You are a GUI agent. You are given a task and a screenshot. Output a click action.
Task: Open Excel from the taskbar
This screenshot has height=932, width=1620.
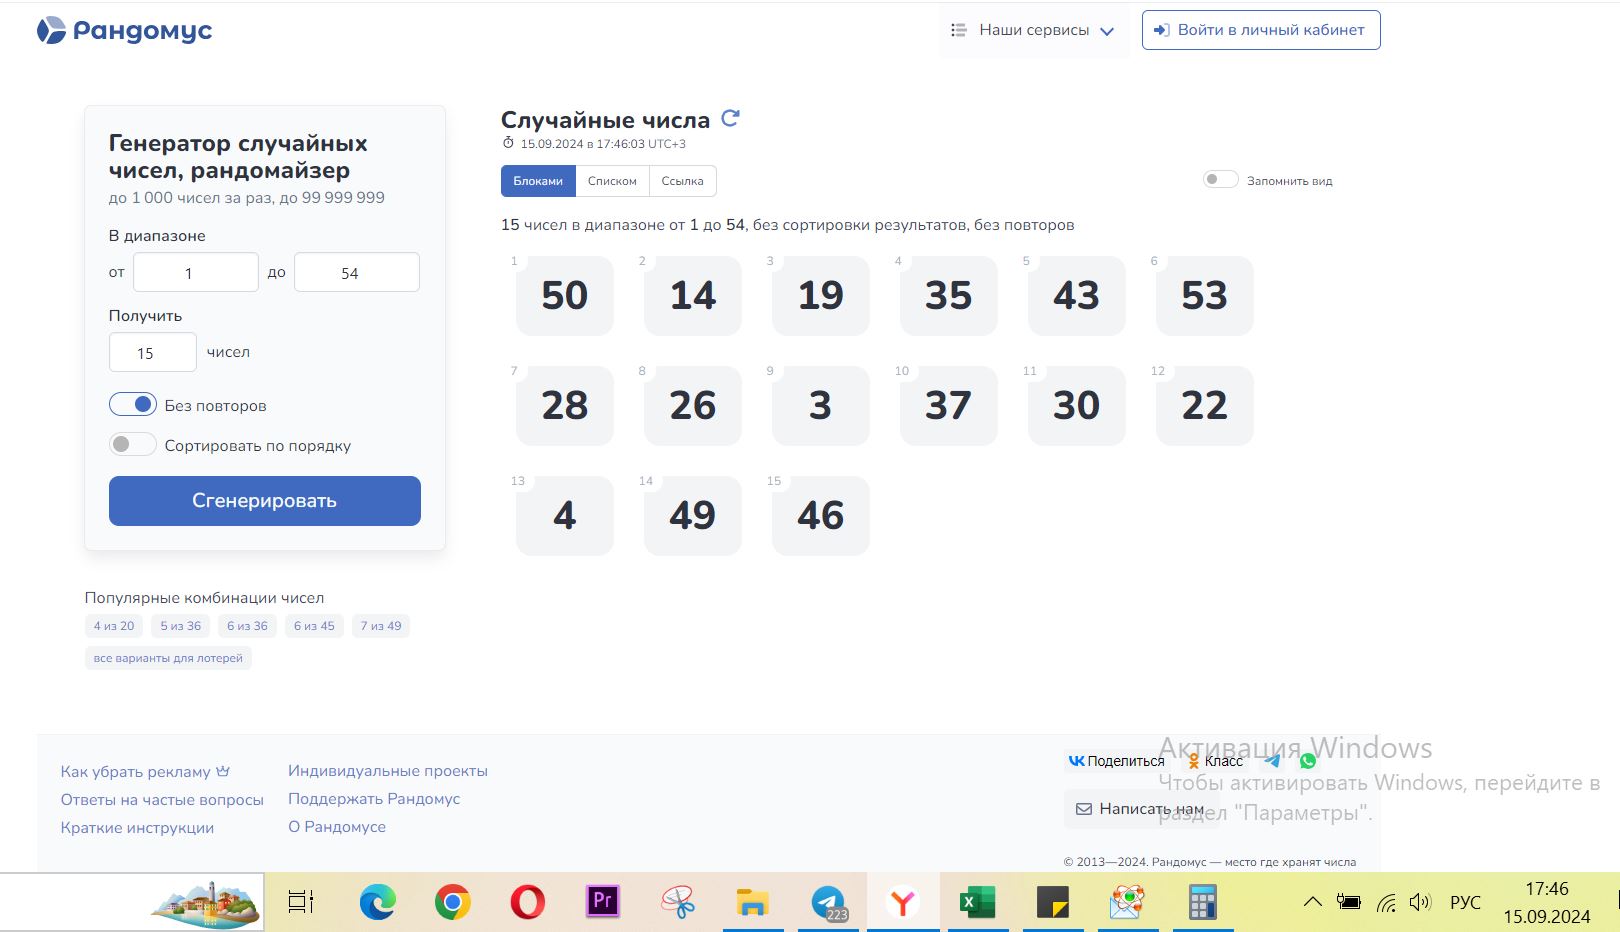pos(977,902)
